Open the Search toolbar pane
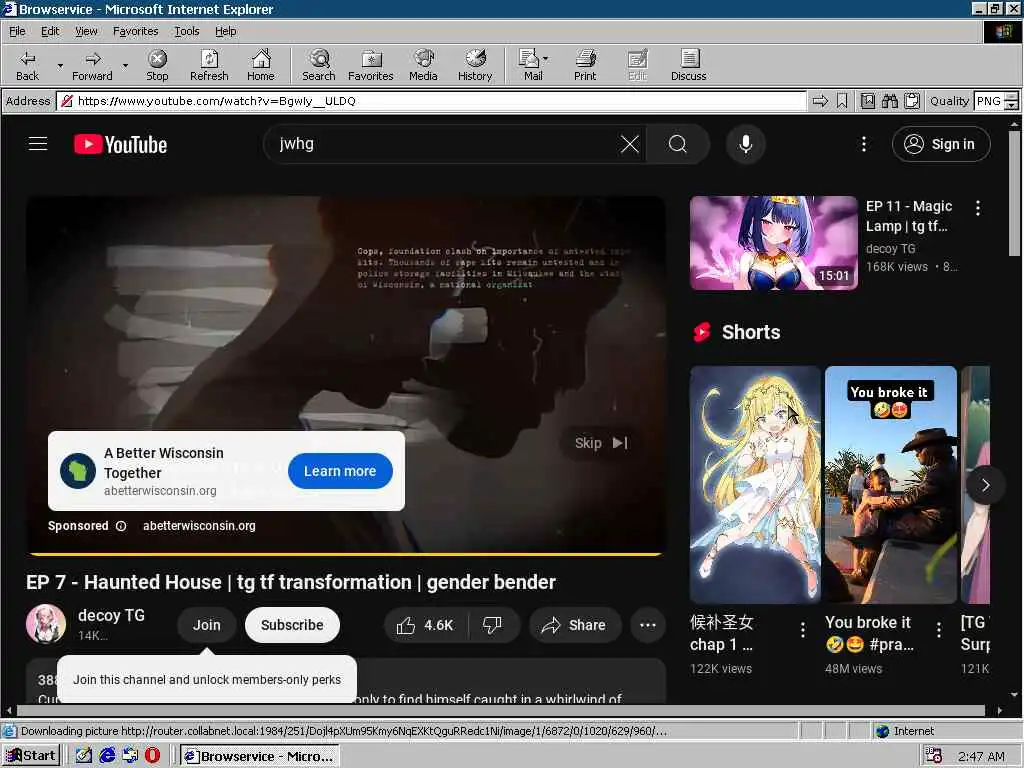1024x768 pixels. coord(319,65)
